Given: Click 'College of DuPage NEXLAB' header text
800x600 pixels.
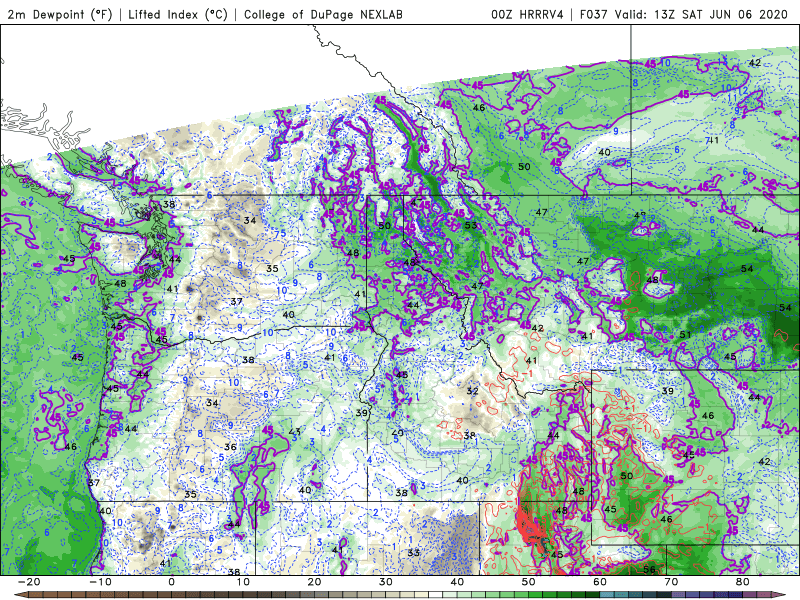Looking at the screenshot, I should tap(323, 14).
